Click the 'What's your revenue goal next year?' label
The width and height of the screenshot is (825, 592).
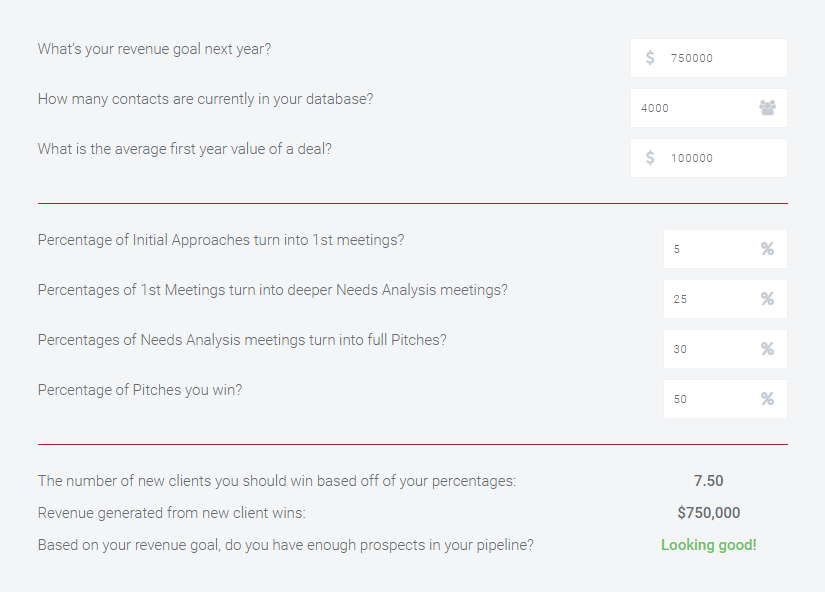(154, 49)
